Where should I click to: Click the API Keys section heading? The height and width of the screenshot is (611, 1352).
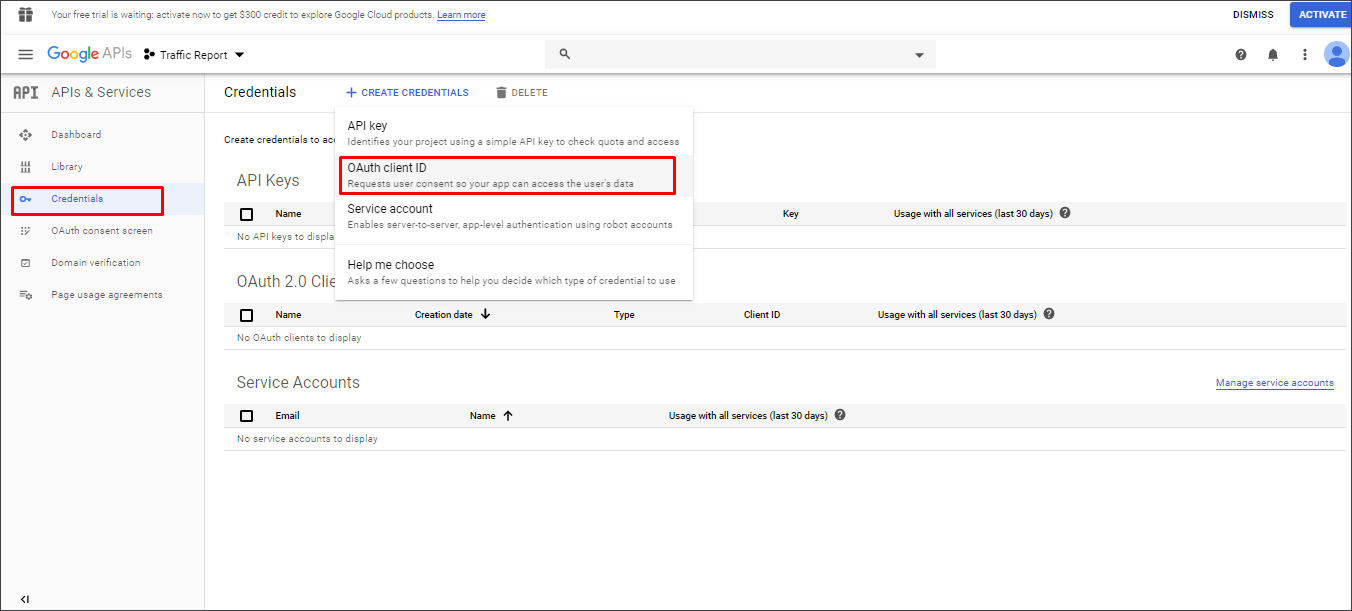tap(268, 181)
